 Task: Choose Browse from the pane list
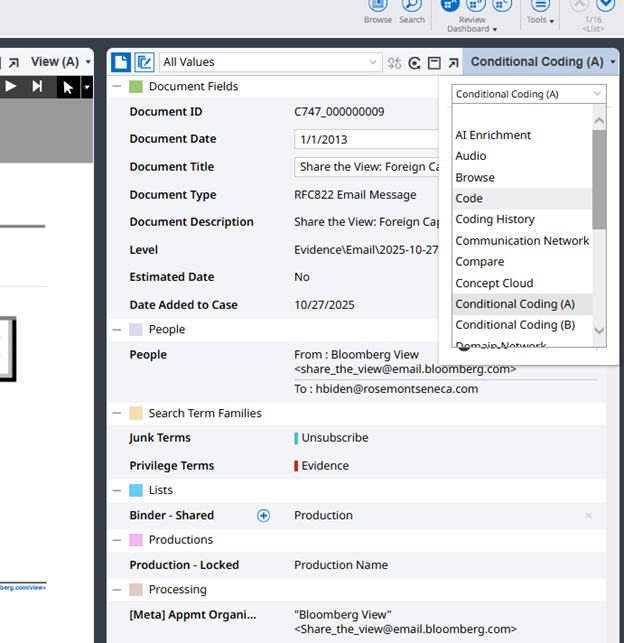pyautogui.click(x=522, y=178)
